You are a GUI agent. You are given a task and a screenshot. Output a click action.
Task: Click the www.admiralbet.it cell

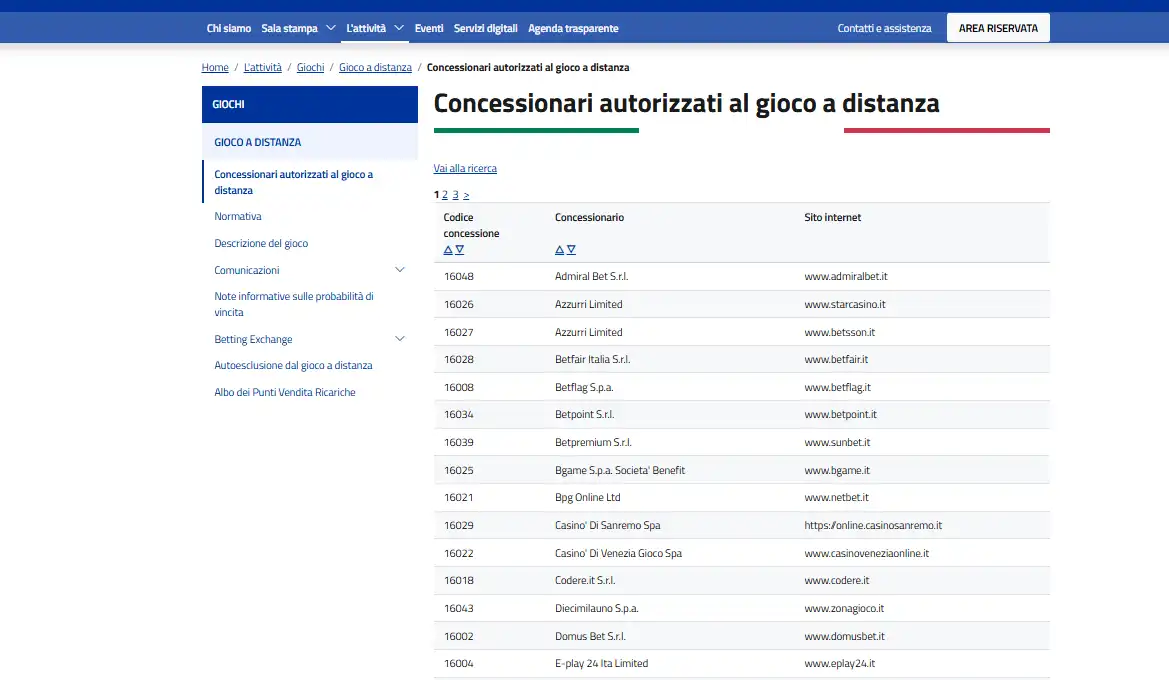[x=845, y=276]
